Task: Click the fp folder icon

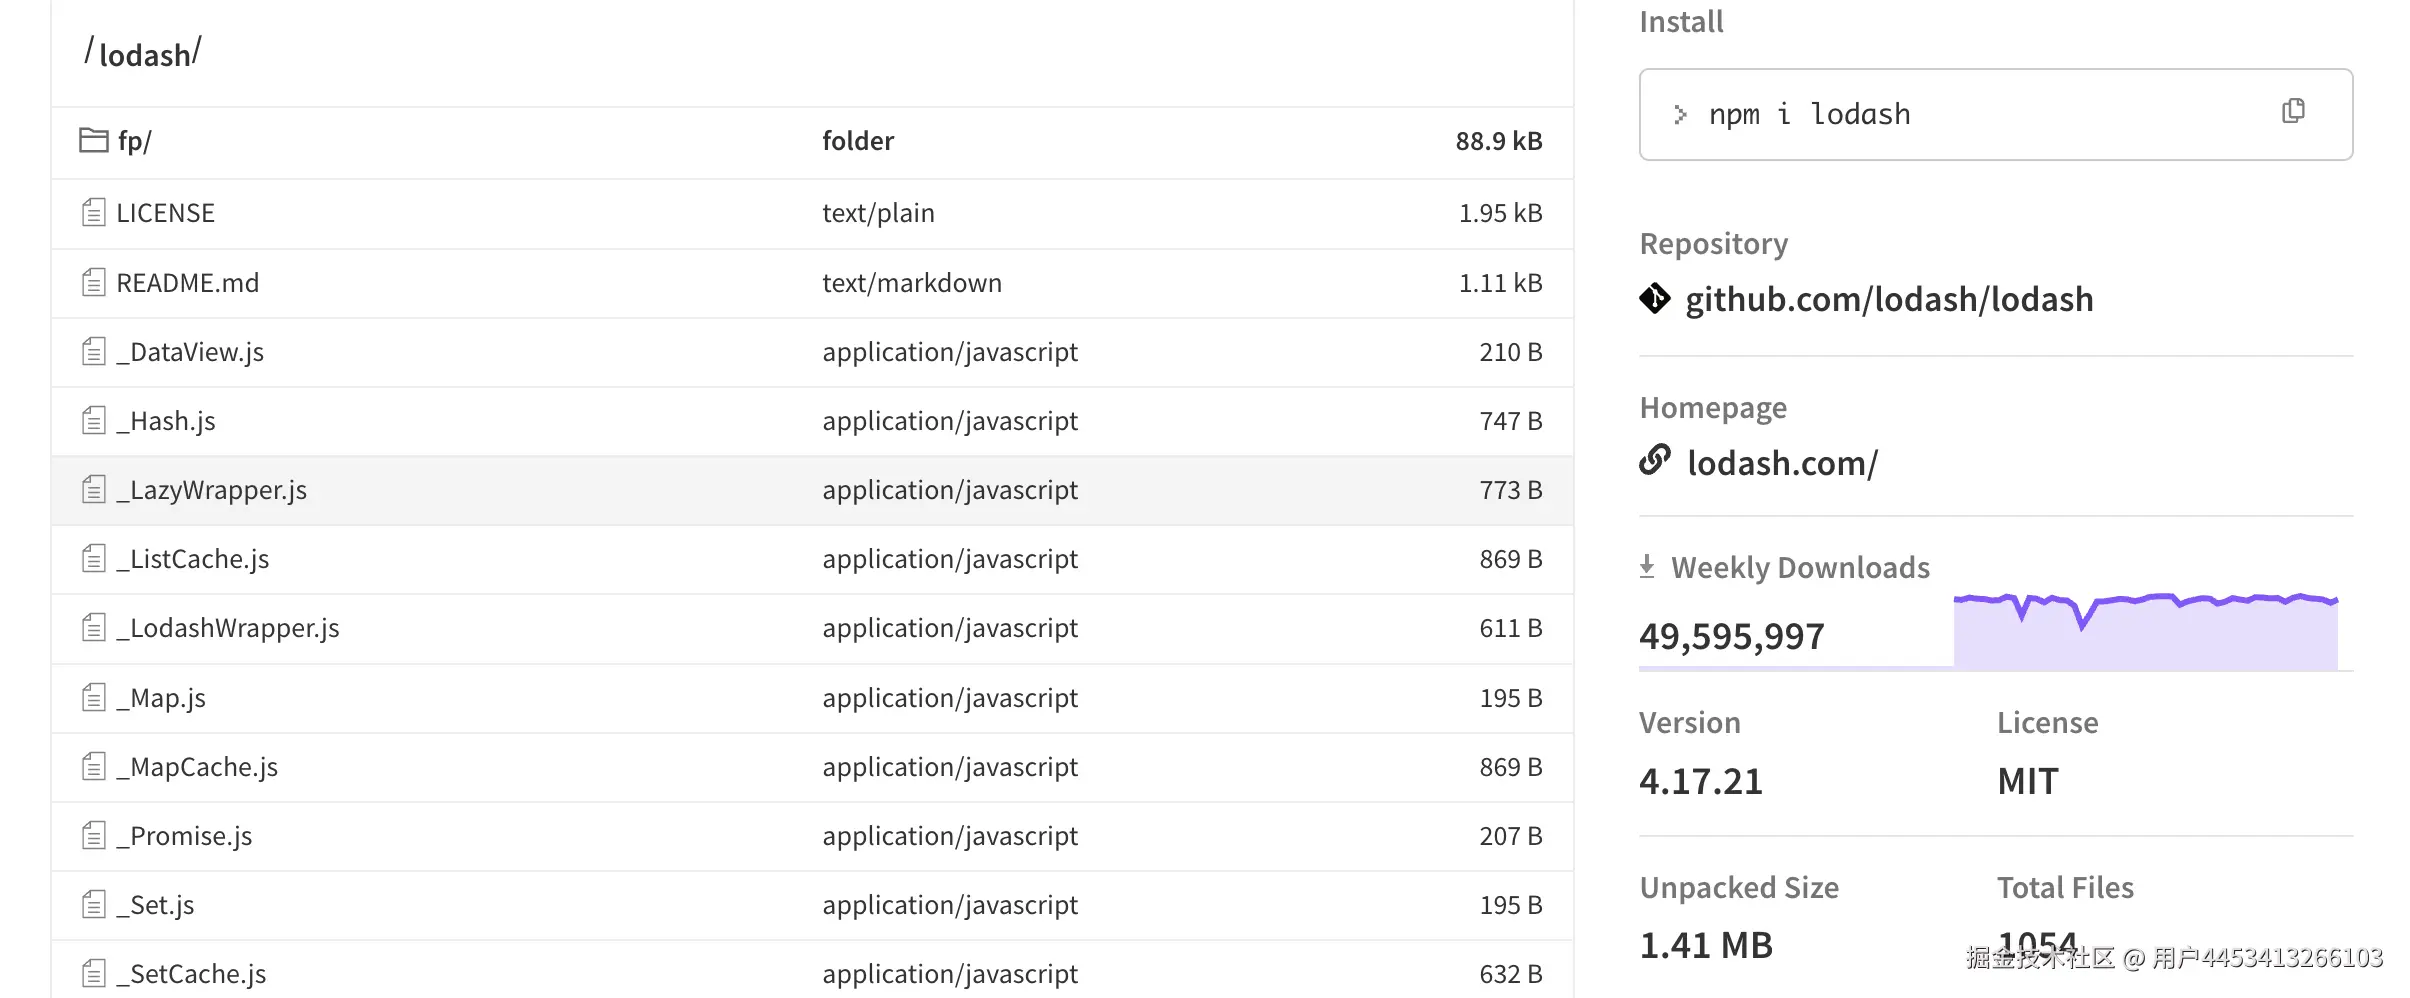Action: 94,140
